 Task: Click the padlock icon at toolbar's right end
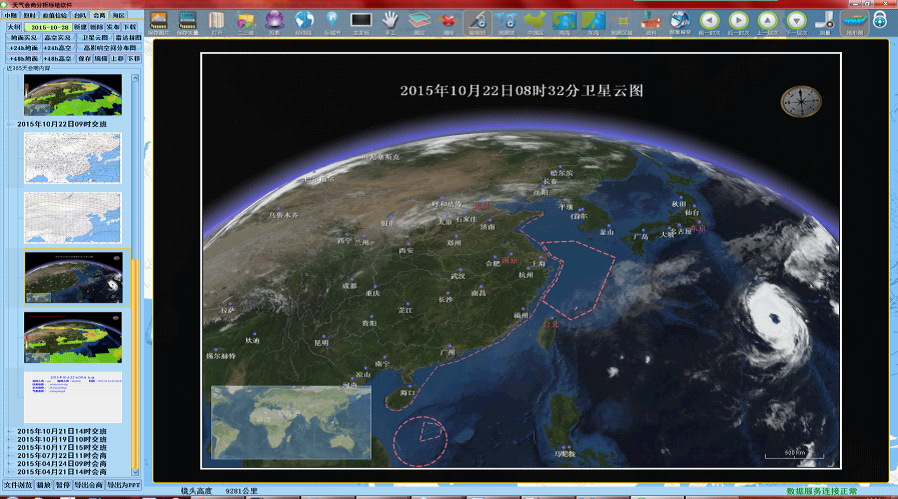coord(880,21)
